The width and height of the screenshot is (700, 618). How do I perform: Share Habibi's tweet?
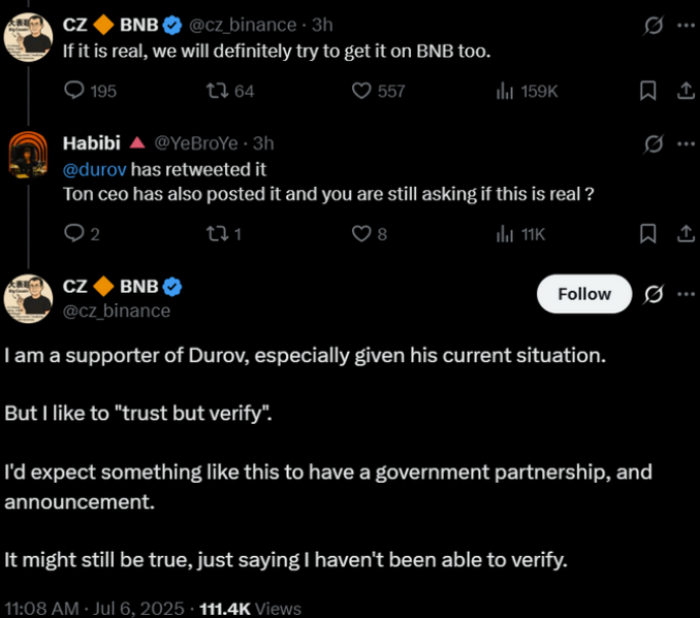(685, 234)
